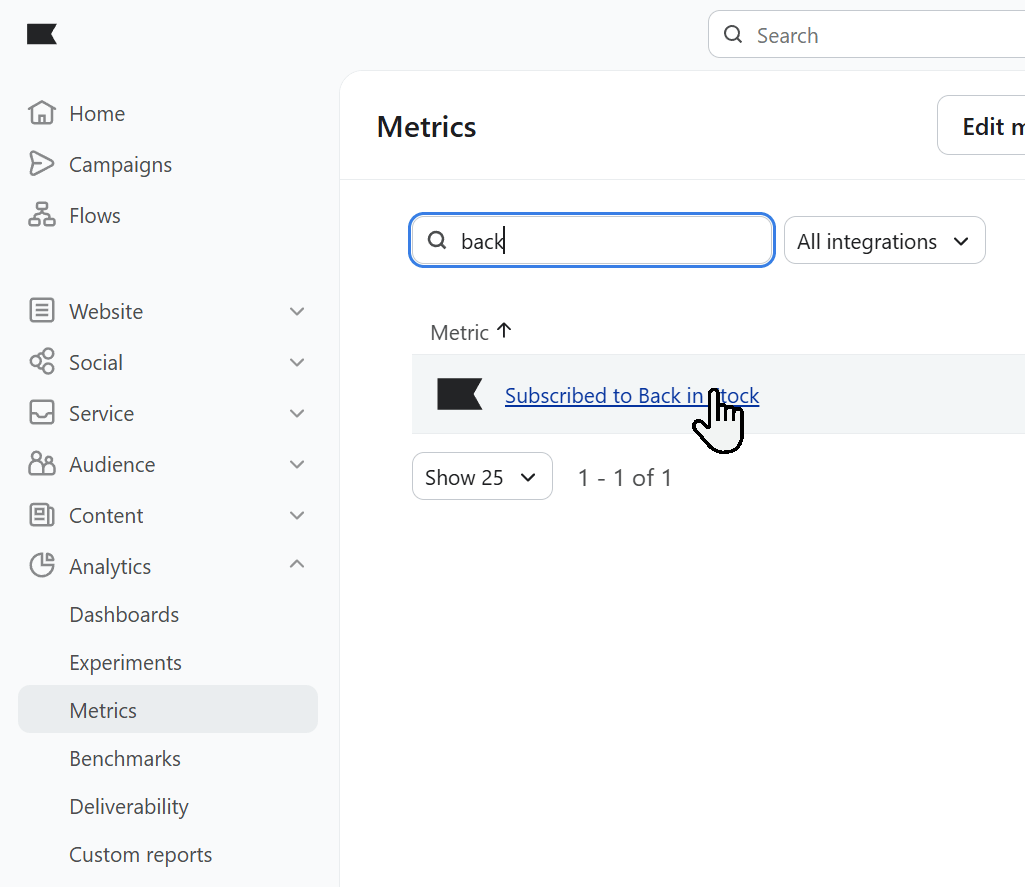Click the Metrics page heading
Screen dimensions: 1025x887
click(x=427, y=127)
